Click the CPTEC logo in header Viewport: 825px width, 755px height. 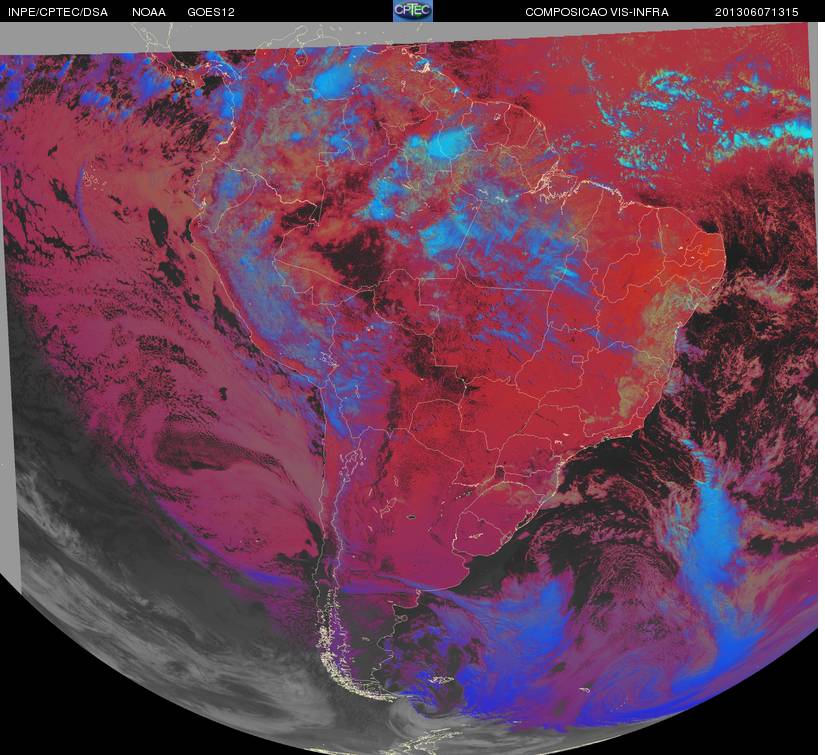coord(413,11)
